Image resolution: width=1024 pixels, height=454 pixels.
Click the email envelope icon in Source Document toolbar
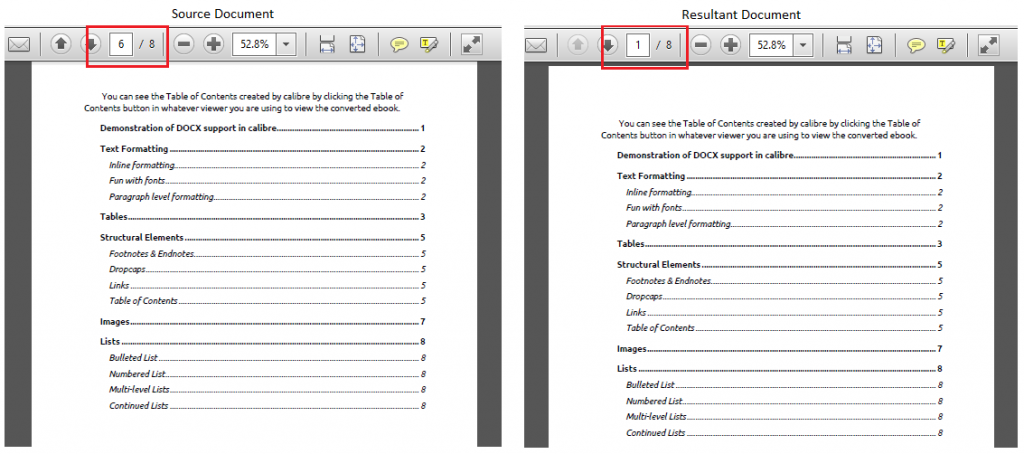18,45
